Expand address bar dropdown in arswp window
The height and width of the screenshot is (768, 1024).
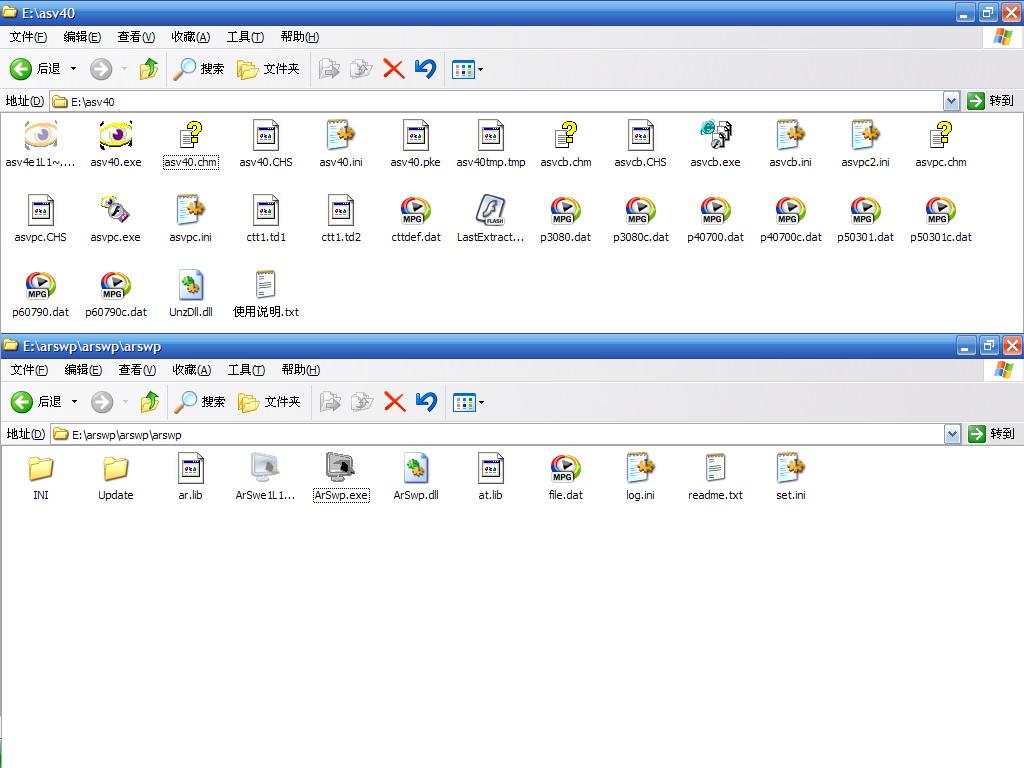951,434
